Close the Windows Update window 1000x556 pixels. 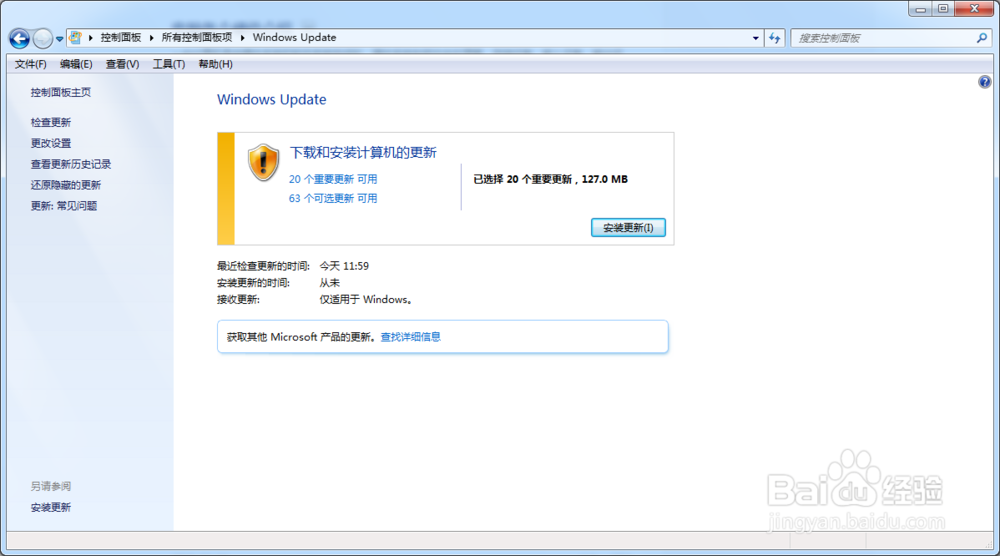pyautogui.click(x=974, y=9)
